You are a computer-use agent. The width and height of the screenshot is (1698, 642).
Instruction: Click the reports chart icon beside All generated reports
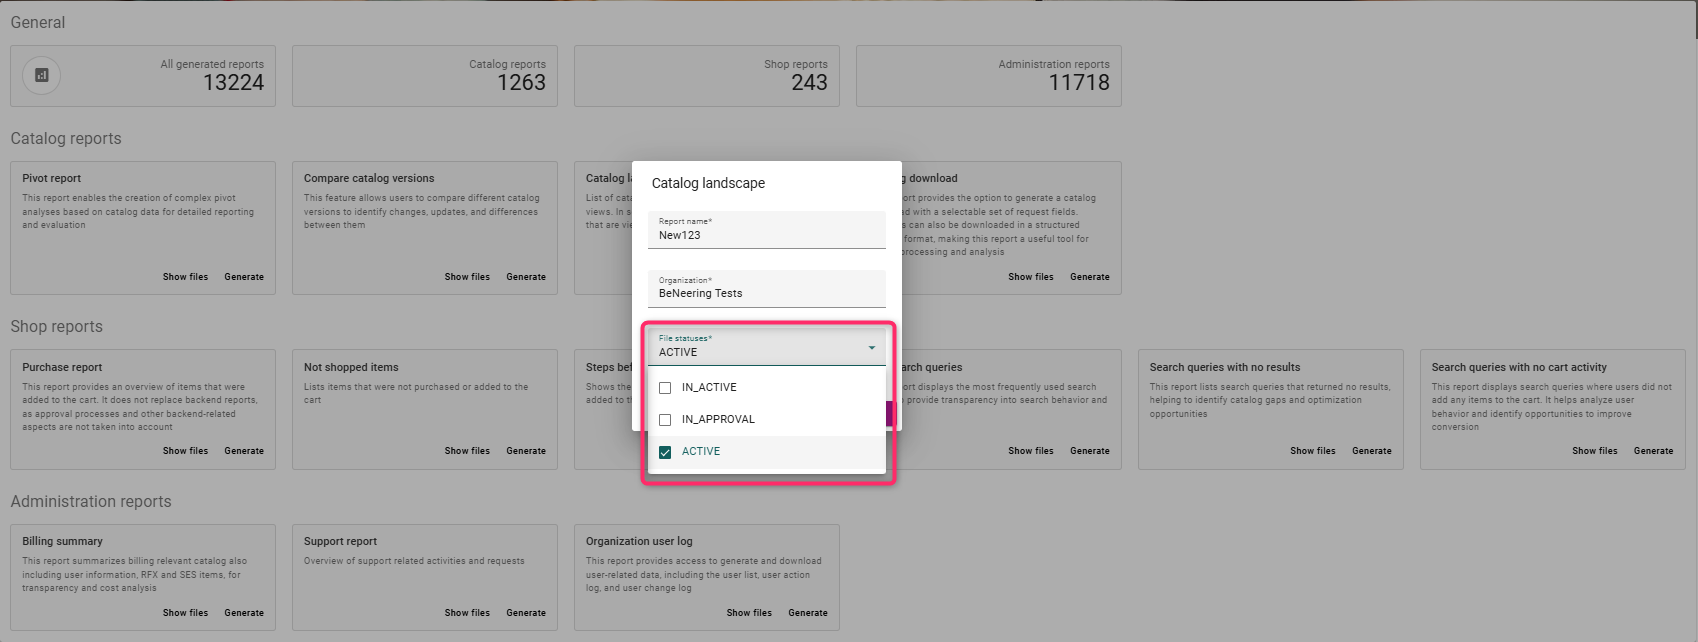point(42,75)
